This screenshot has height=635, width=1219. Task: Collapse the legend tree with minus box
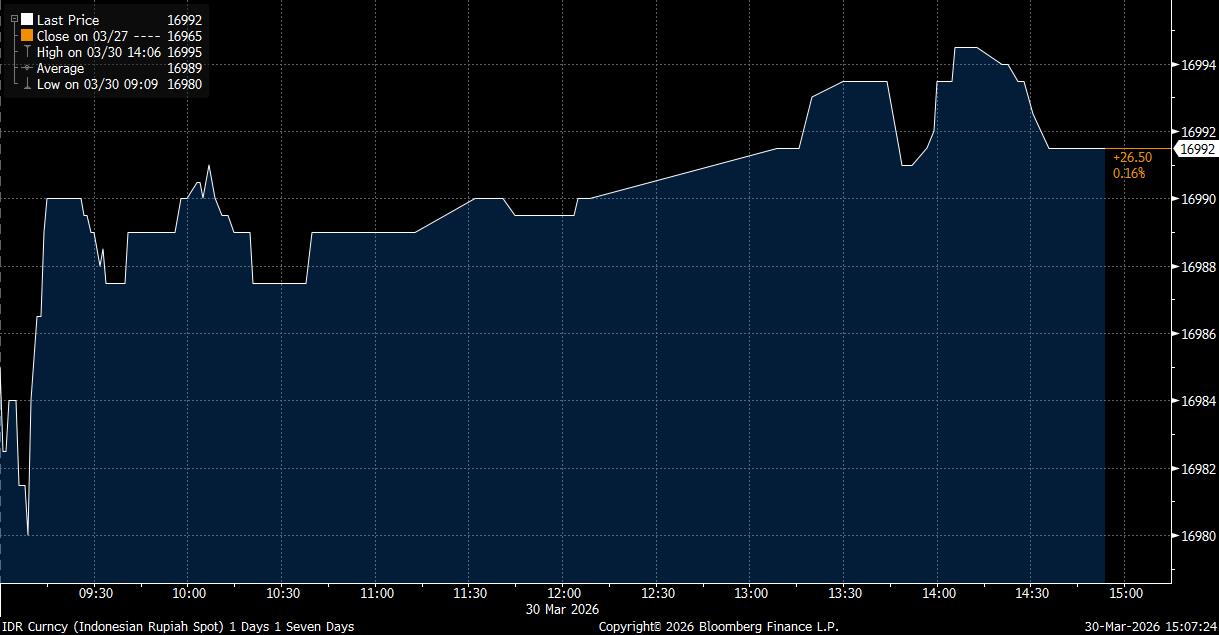tap(14, 19)
